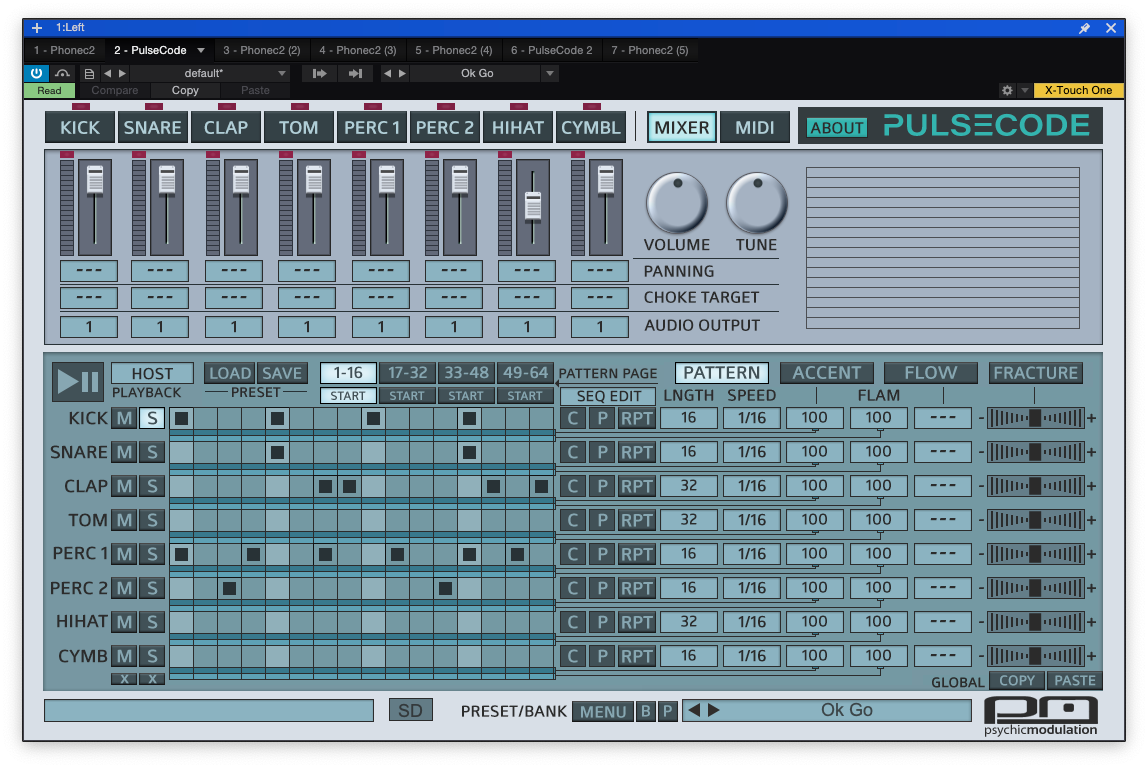1148x768 pixels.
Task: Open SNARE speed value 1/16
Action: pyautogui.click(x=752, y=452)
